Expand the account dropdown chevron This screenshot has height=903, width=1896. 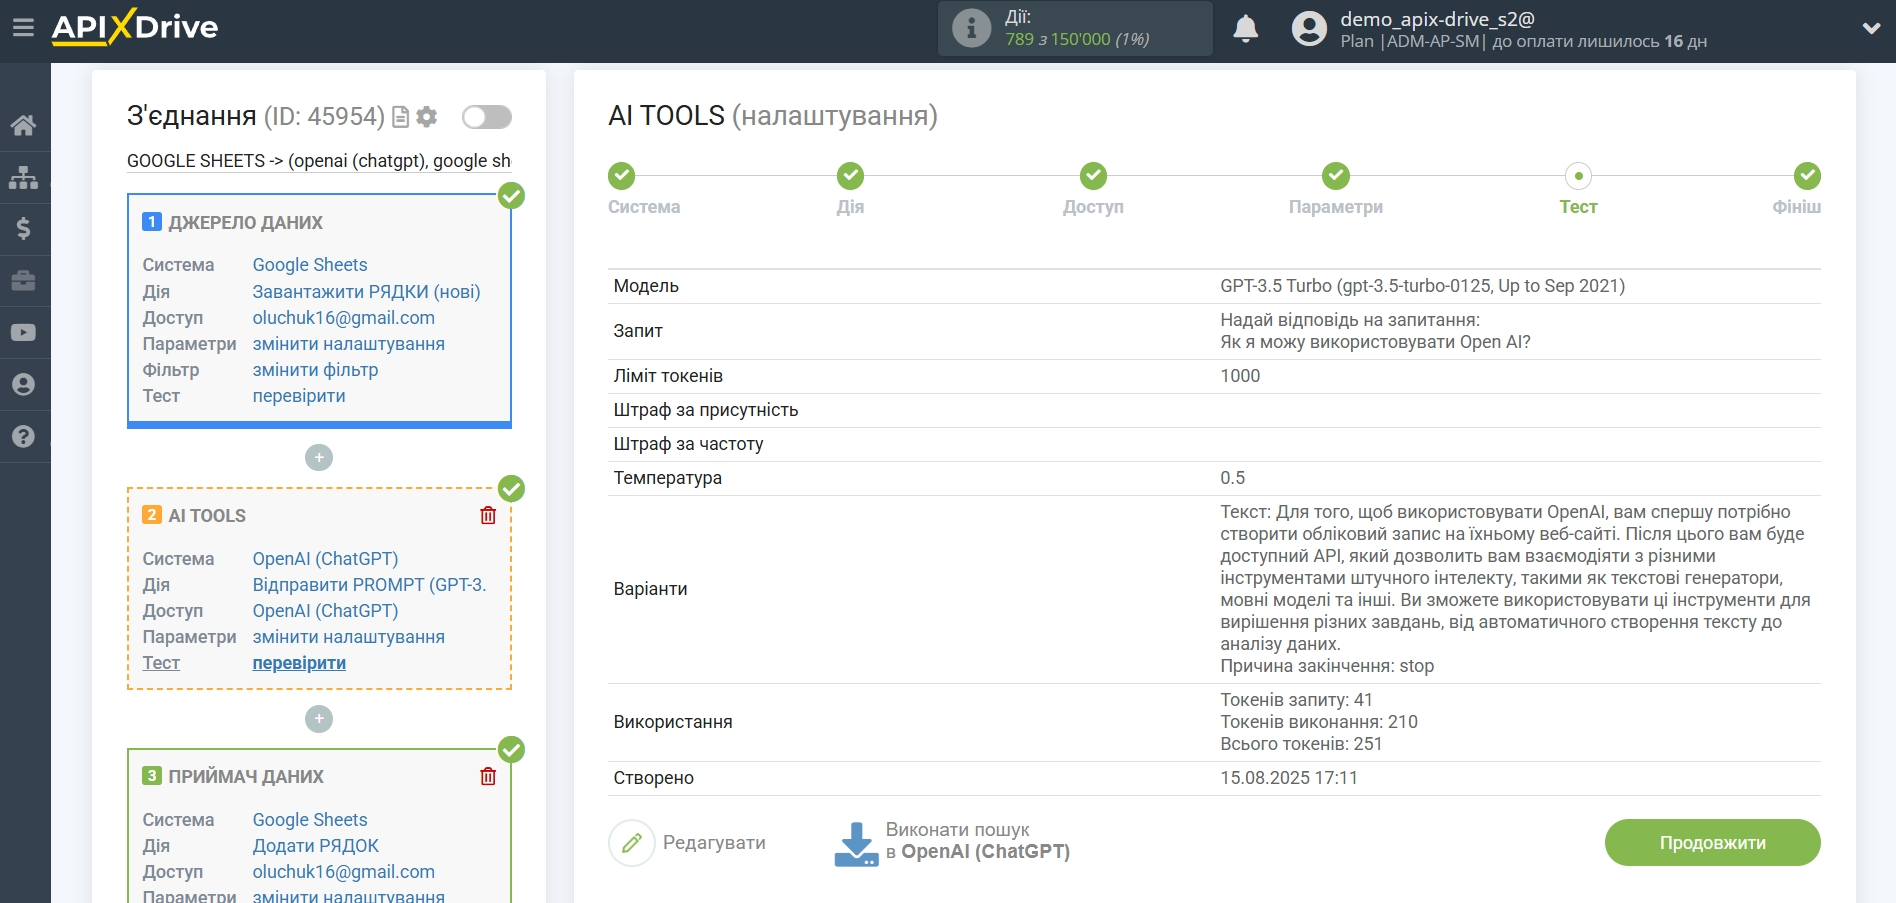coord(1871,28)
